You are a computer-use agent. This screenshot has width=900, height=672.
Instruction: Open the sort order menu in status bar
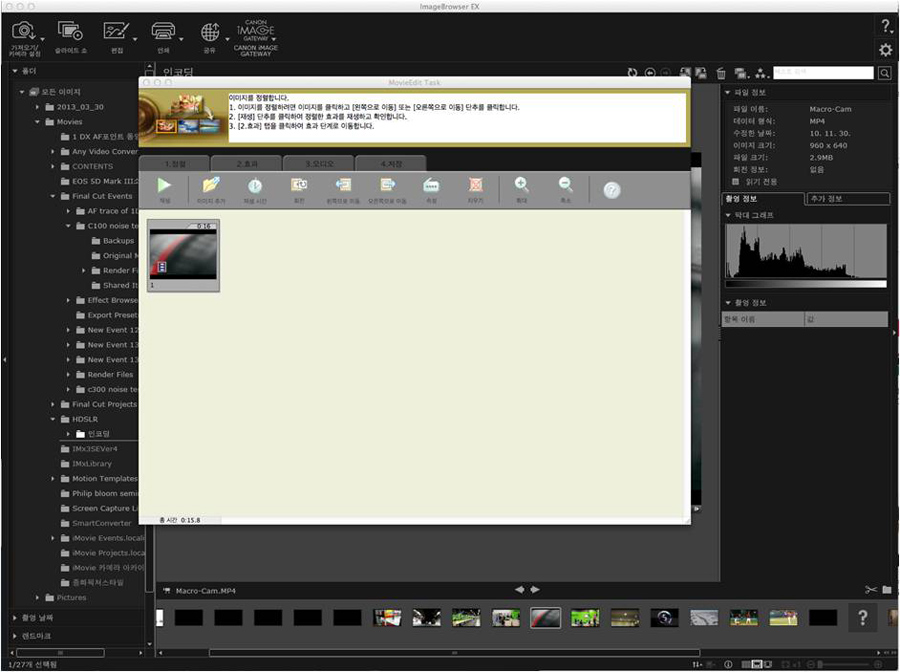(x=697, y=665)
